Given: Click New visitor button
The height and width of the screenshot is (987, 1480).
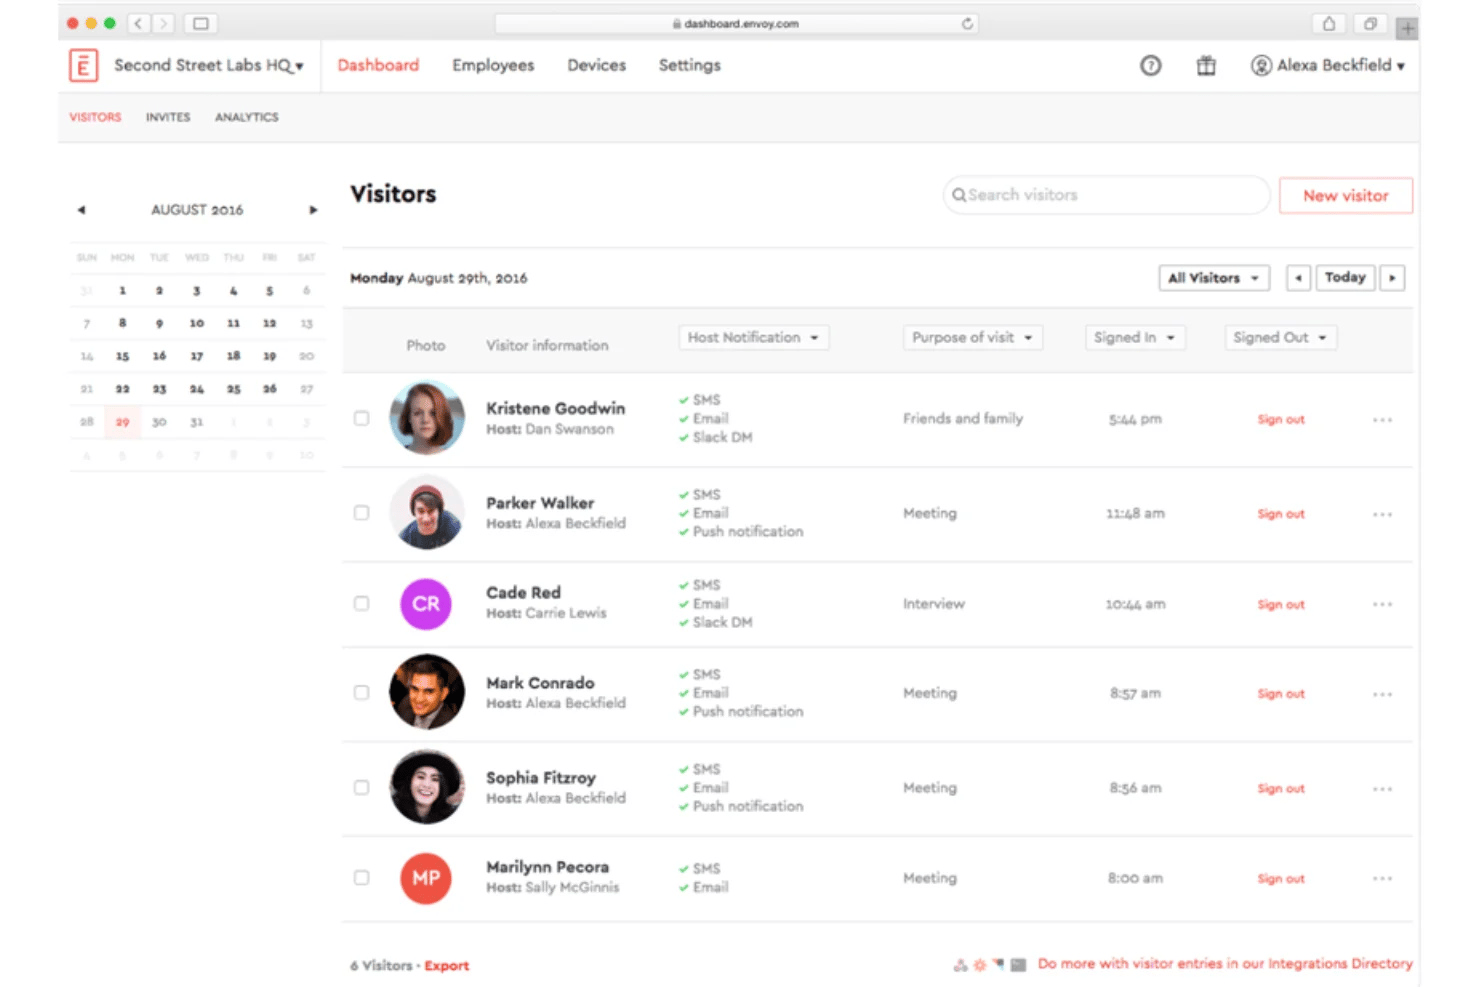Looking at the screenshot, I should pyautogui.click(x=1346, y=196).
